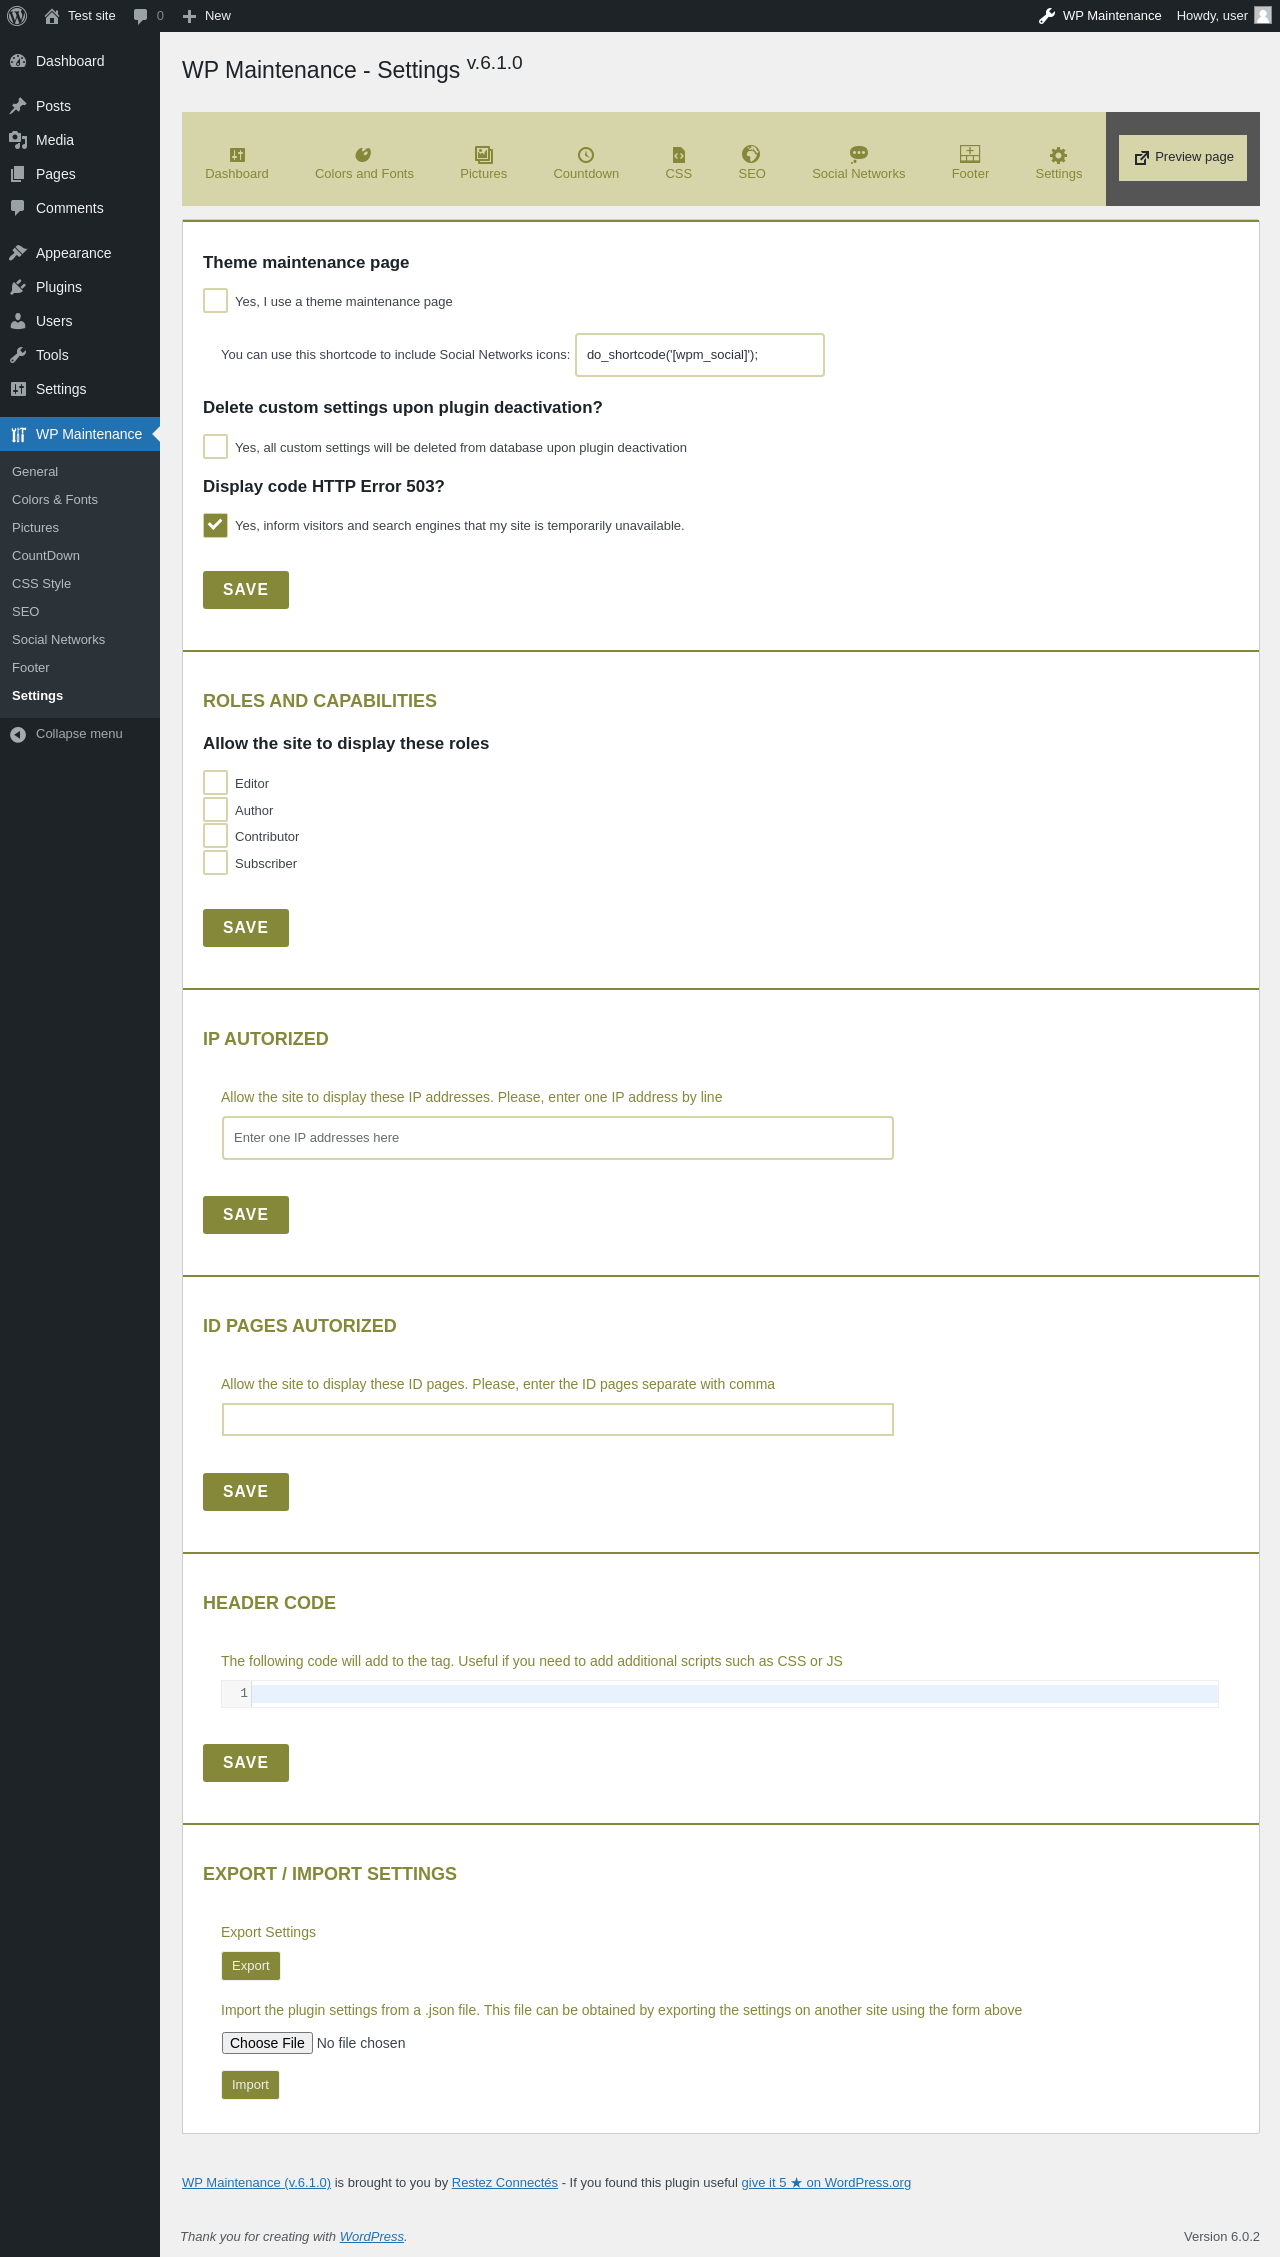
Task: Click the plus New icon in admin bar
Action: 189,16
